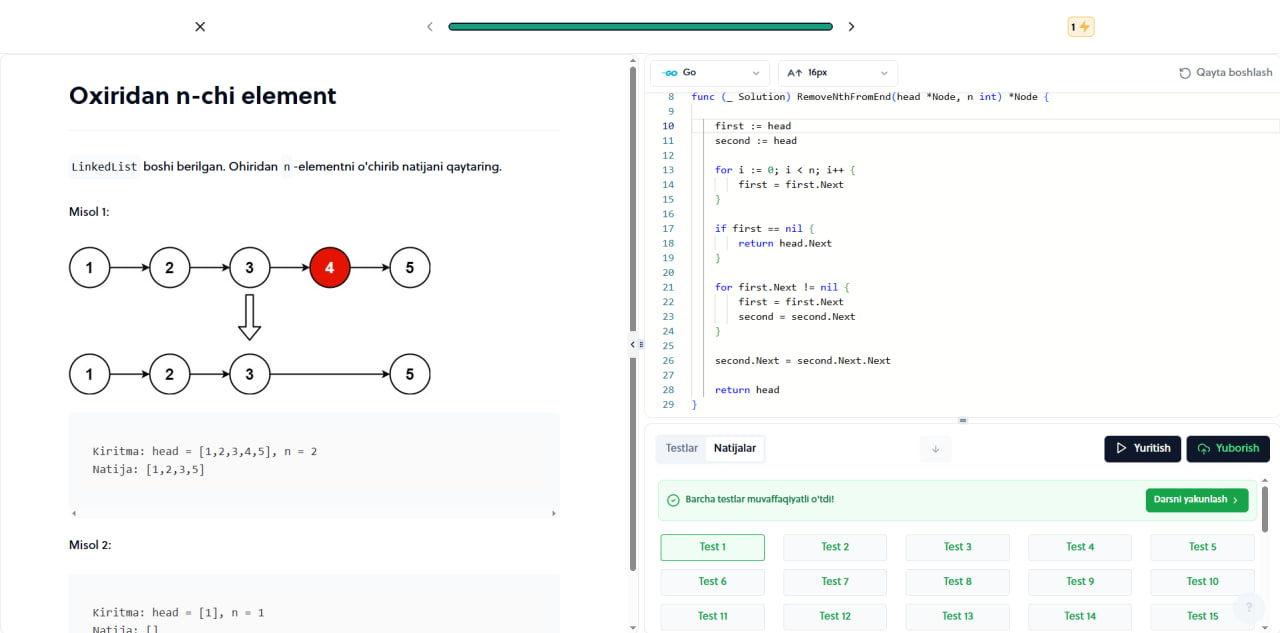Click the Qayta boshlash reset icon
Image resolution: width=1280 pixels, height=633 pixels.
(x=1185, y=73)
